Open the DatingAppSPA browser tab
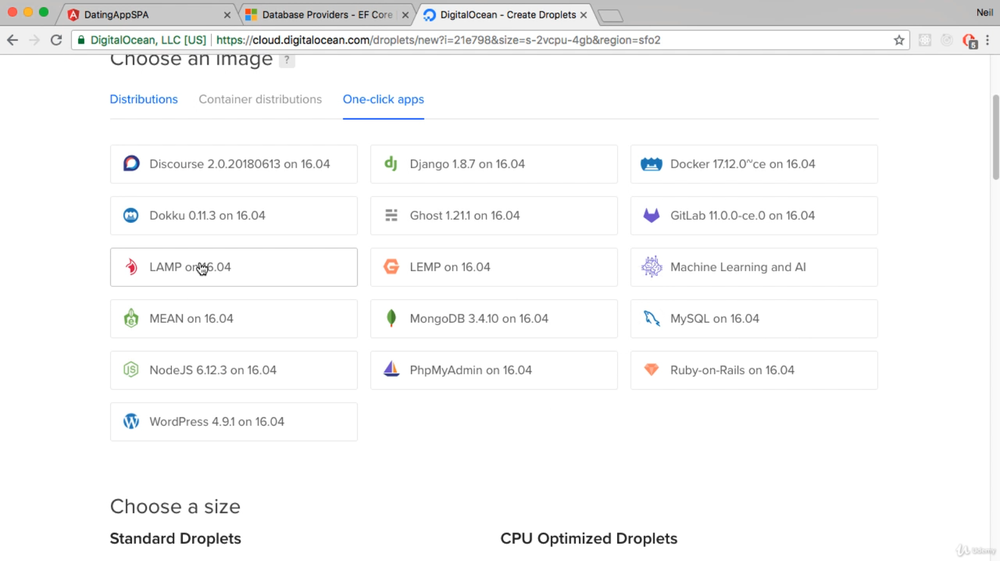The width and height of the screenshot is (1000, 561). [148, 15]
